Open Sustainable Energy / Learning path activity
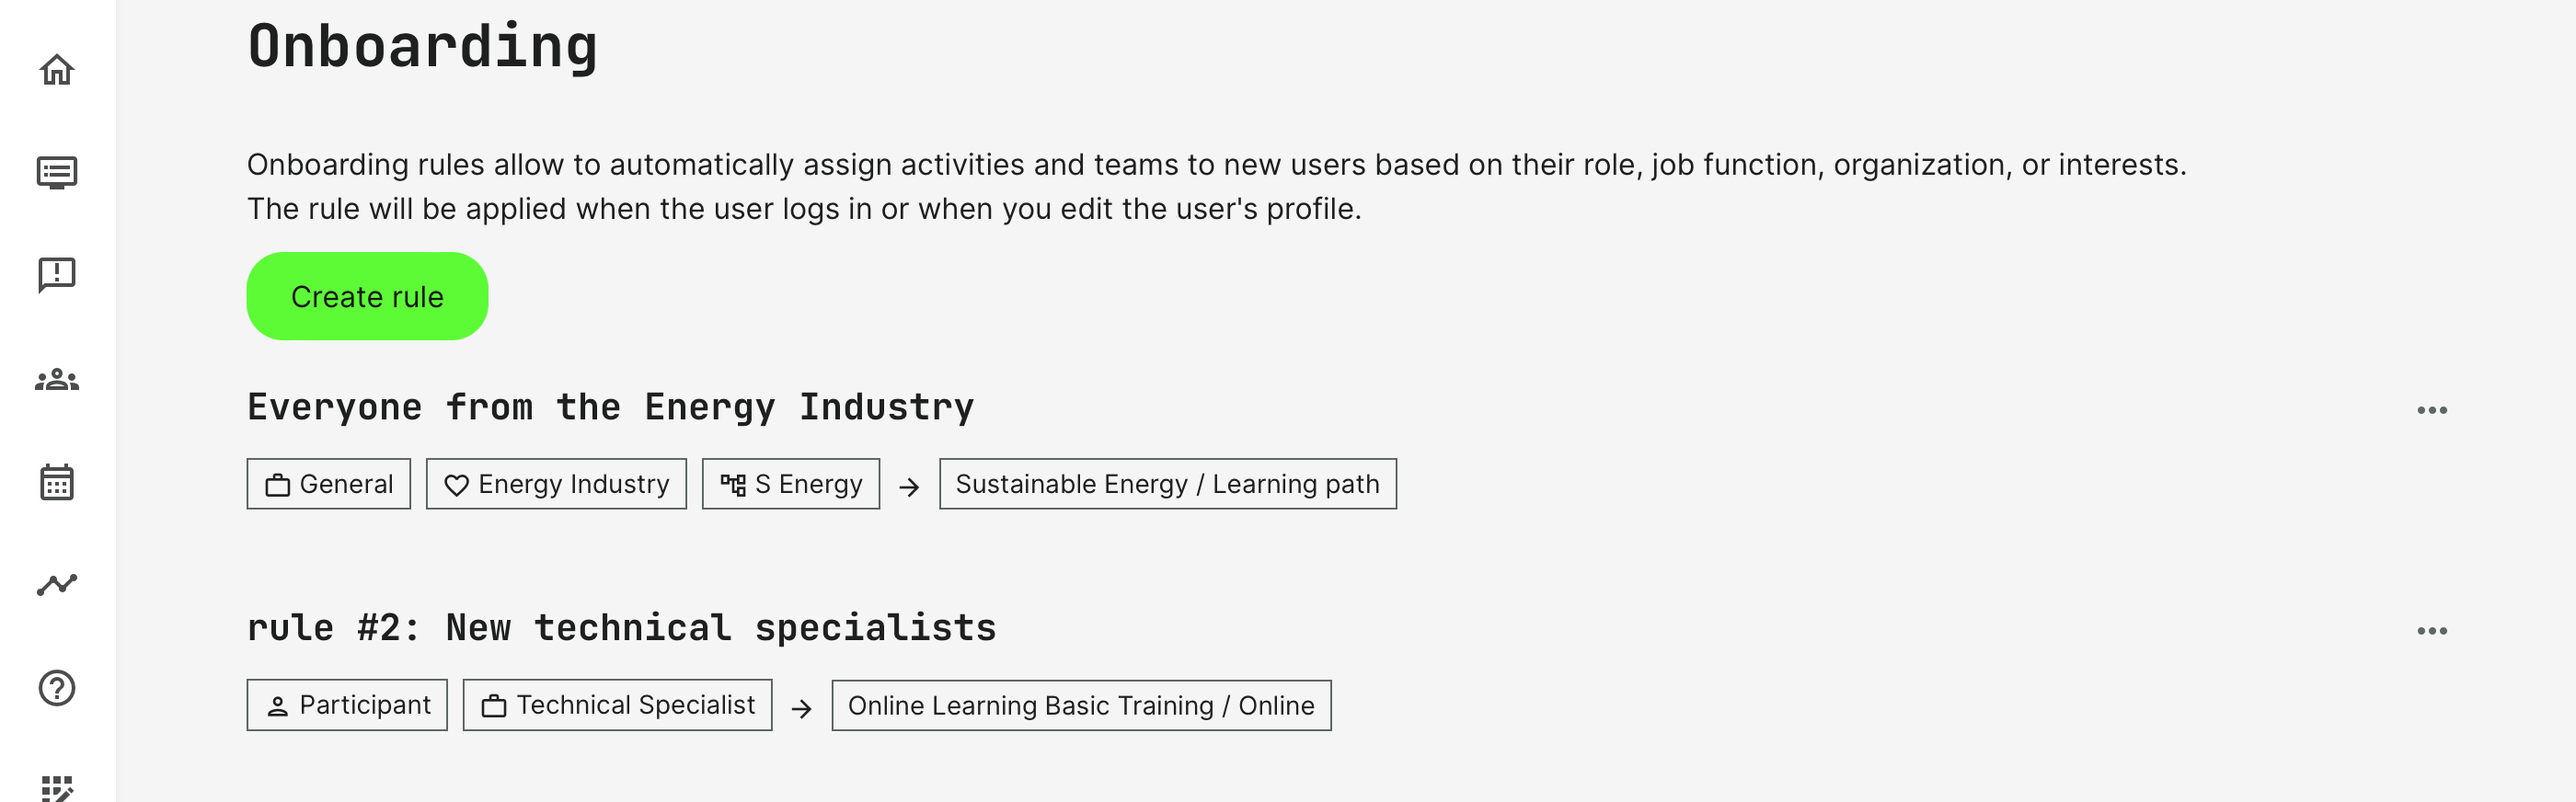This screenshot has height=802, width=2576. 1167,484
